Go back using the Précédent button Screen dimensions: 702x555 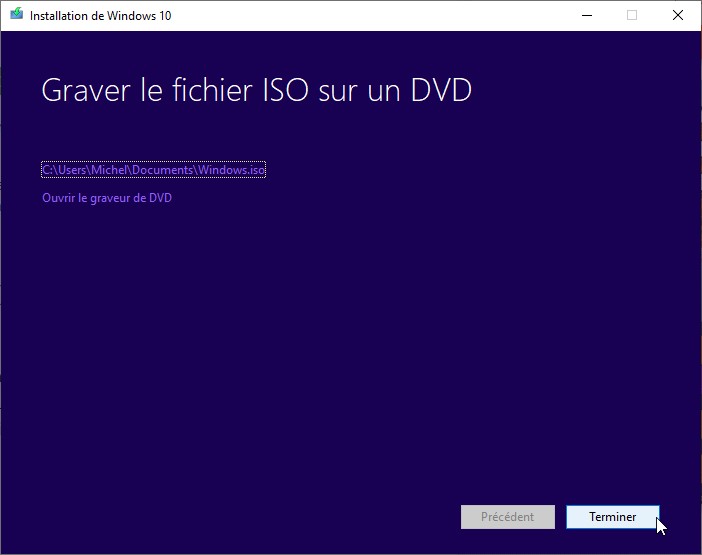507,517
